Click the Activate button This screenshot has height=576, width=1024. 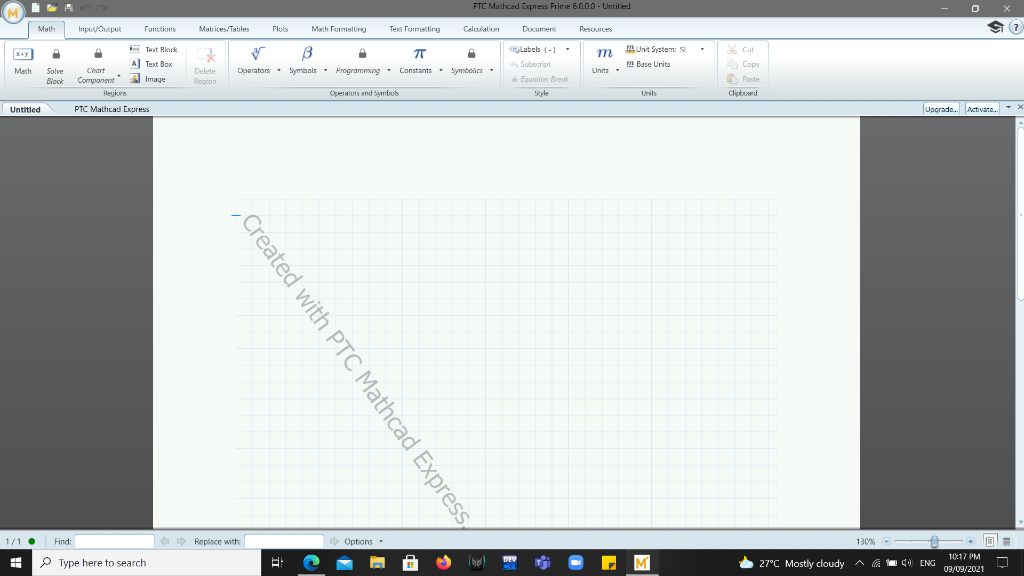(982, 109)
